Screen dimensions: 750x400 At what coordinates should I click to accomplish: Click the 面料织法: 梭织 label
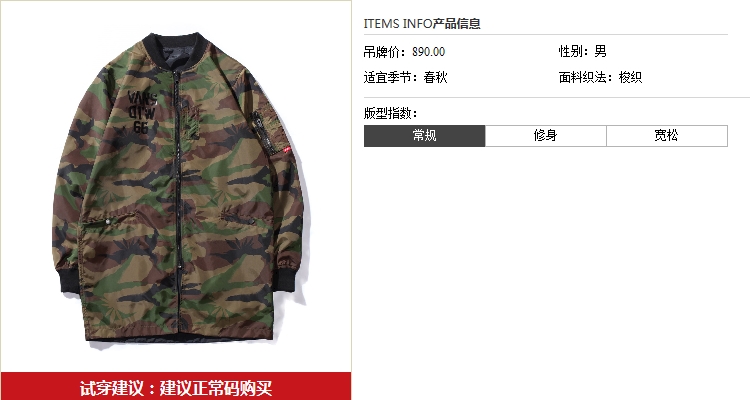click(x=600, y=77)
